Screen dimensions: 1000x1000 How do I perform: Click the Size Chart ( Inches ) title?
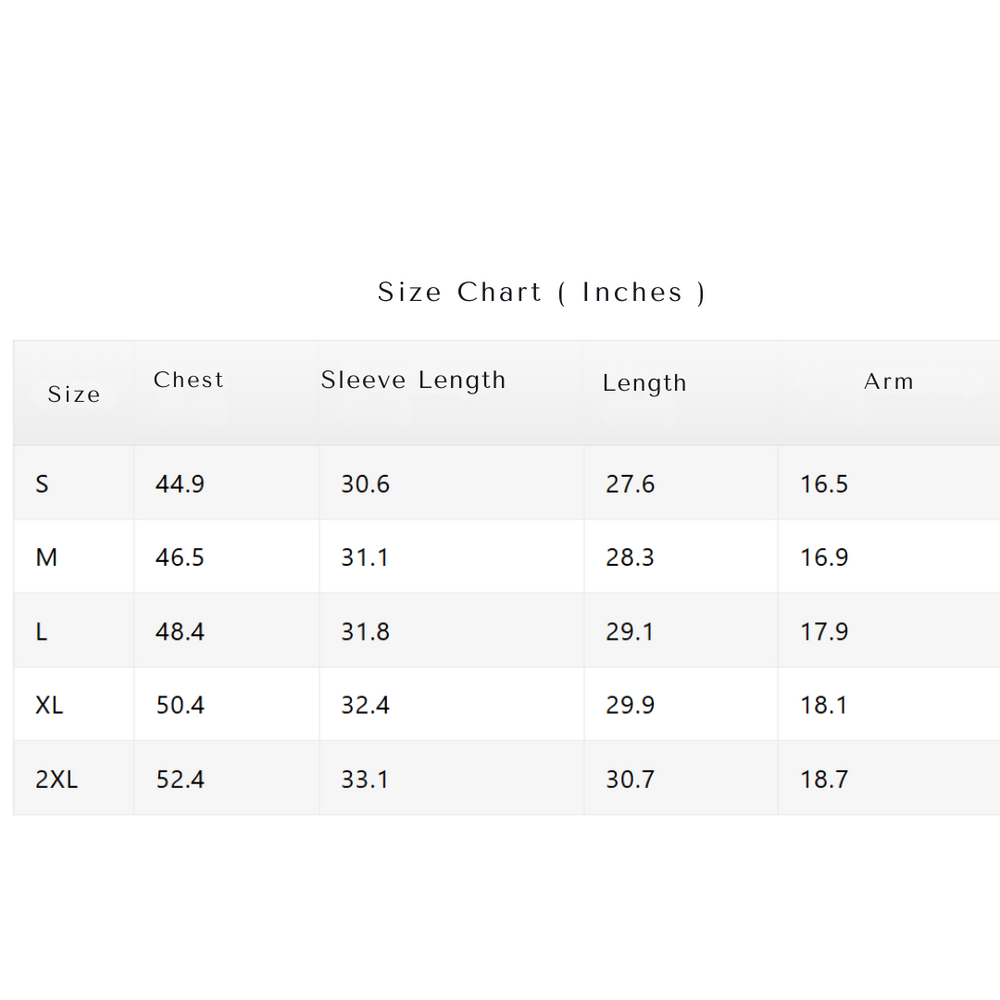[541, 292]
